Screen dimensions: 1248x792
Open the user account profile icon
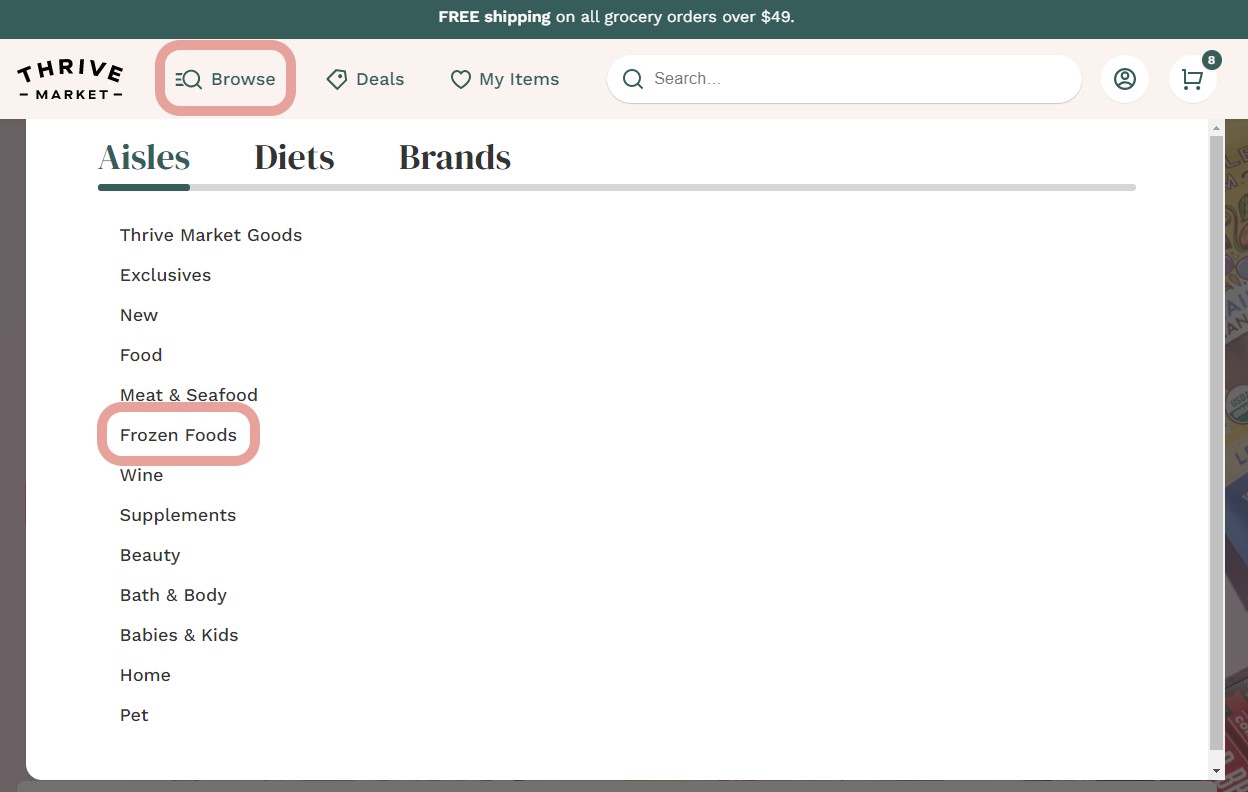click(x=1125, y=79)
